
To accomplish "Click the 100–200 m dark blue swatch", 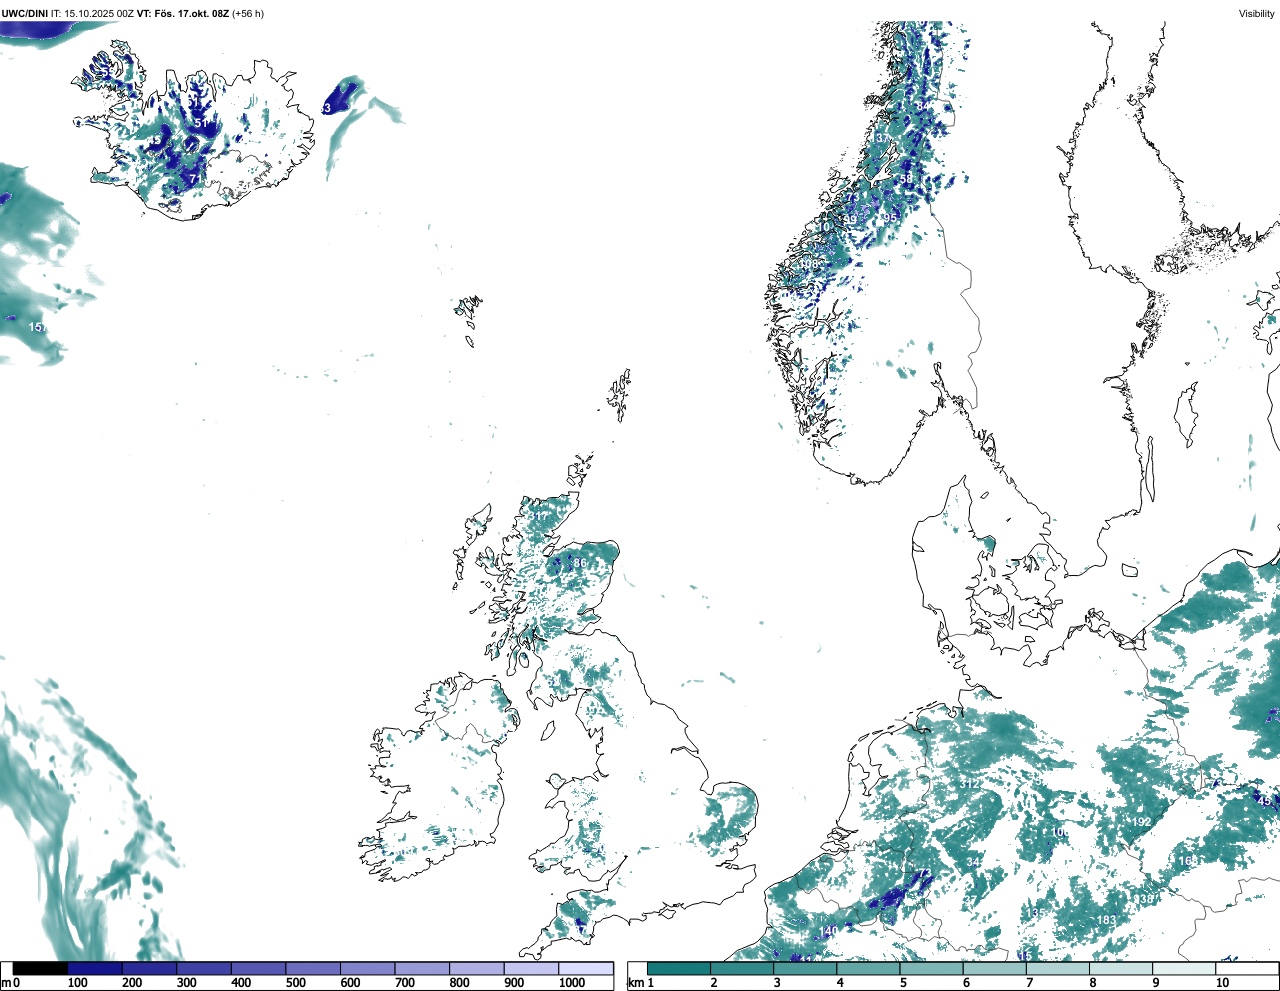I will pos(95,968).
